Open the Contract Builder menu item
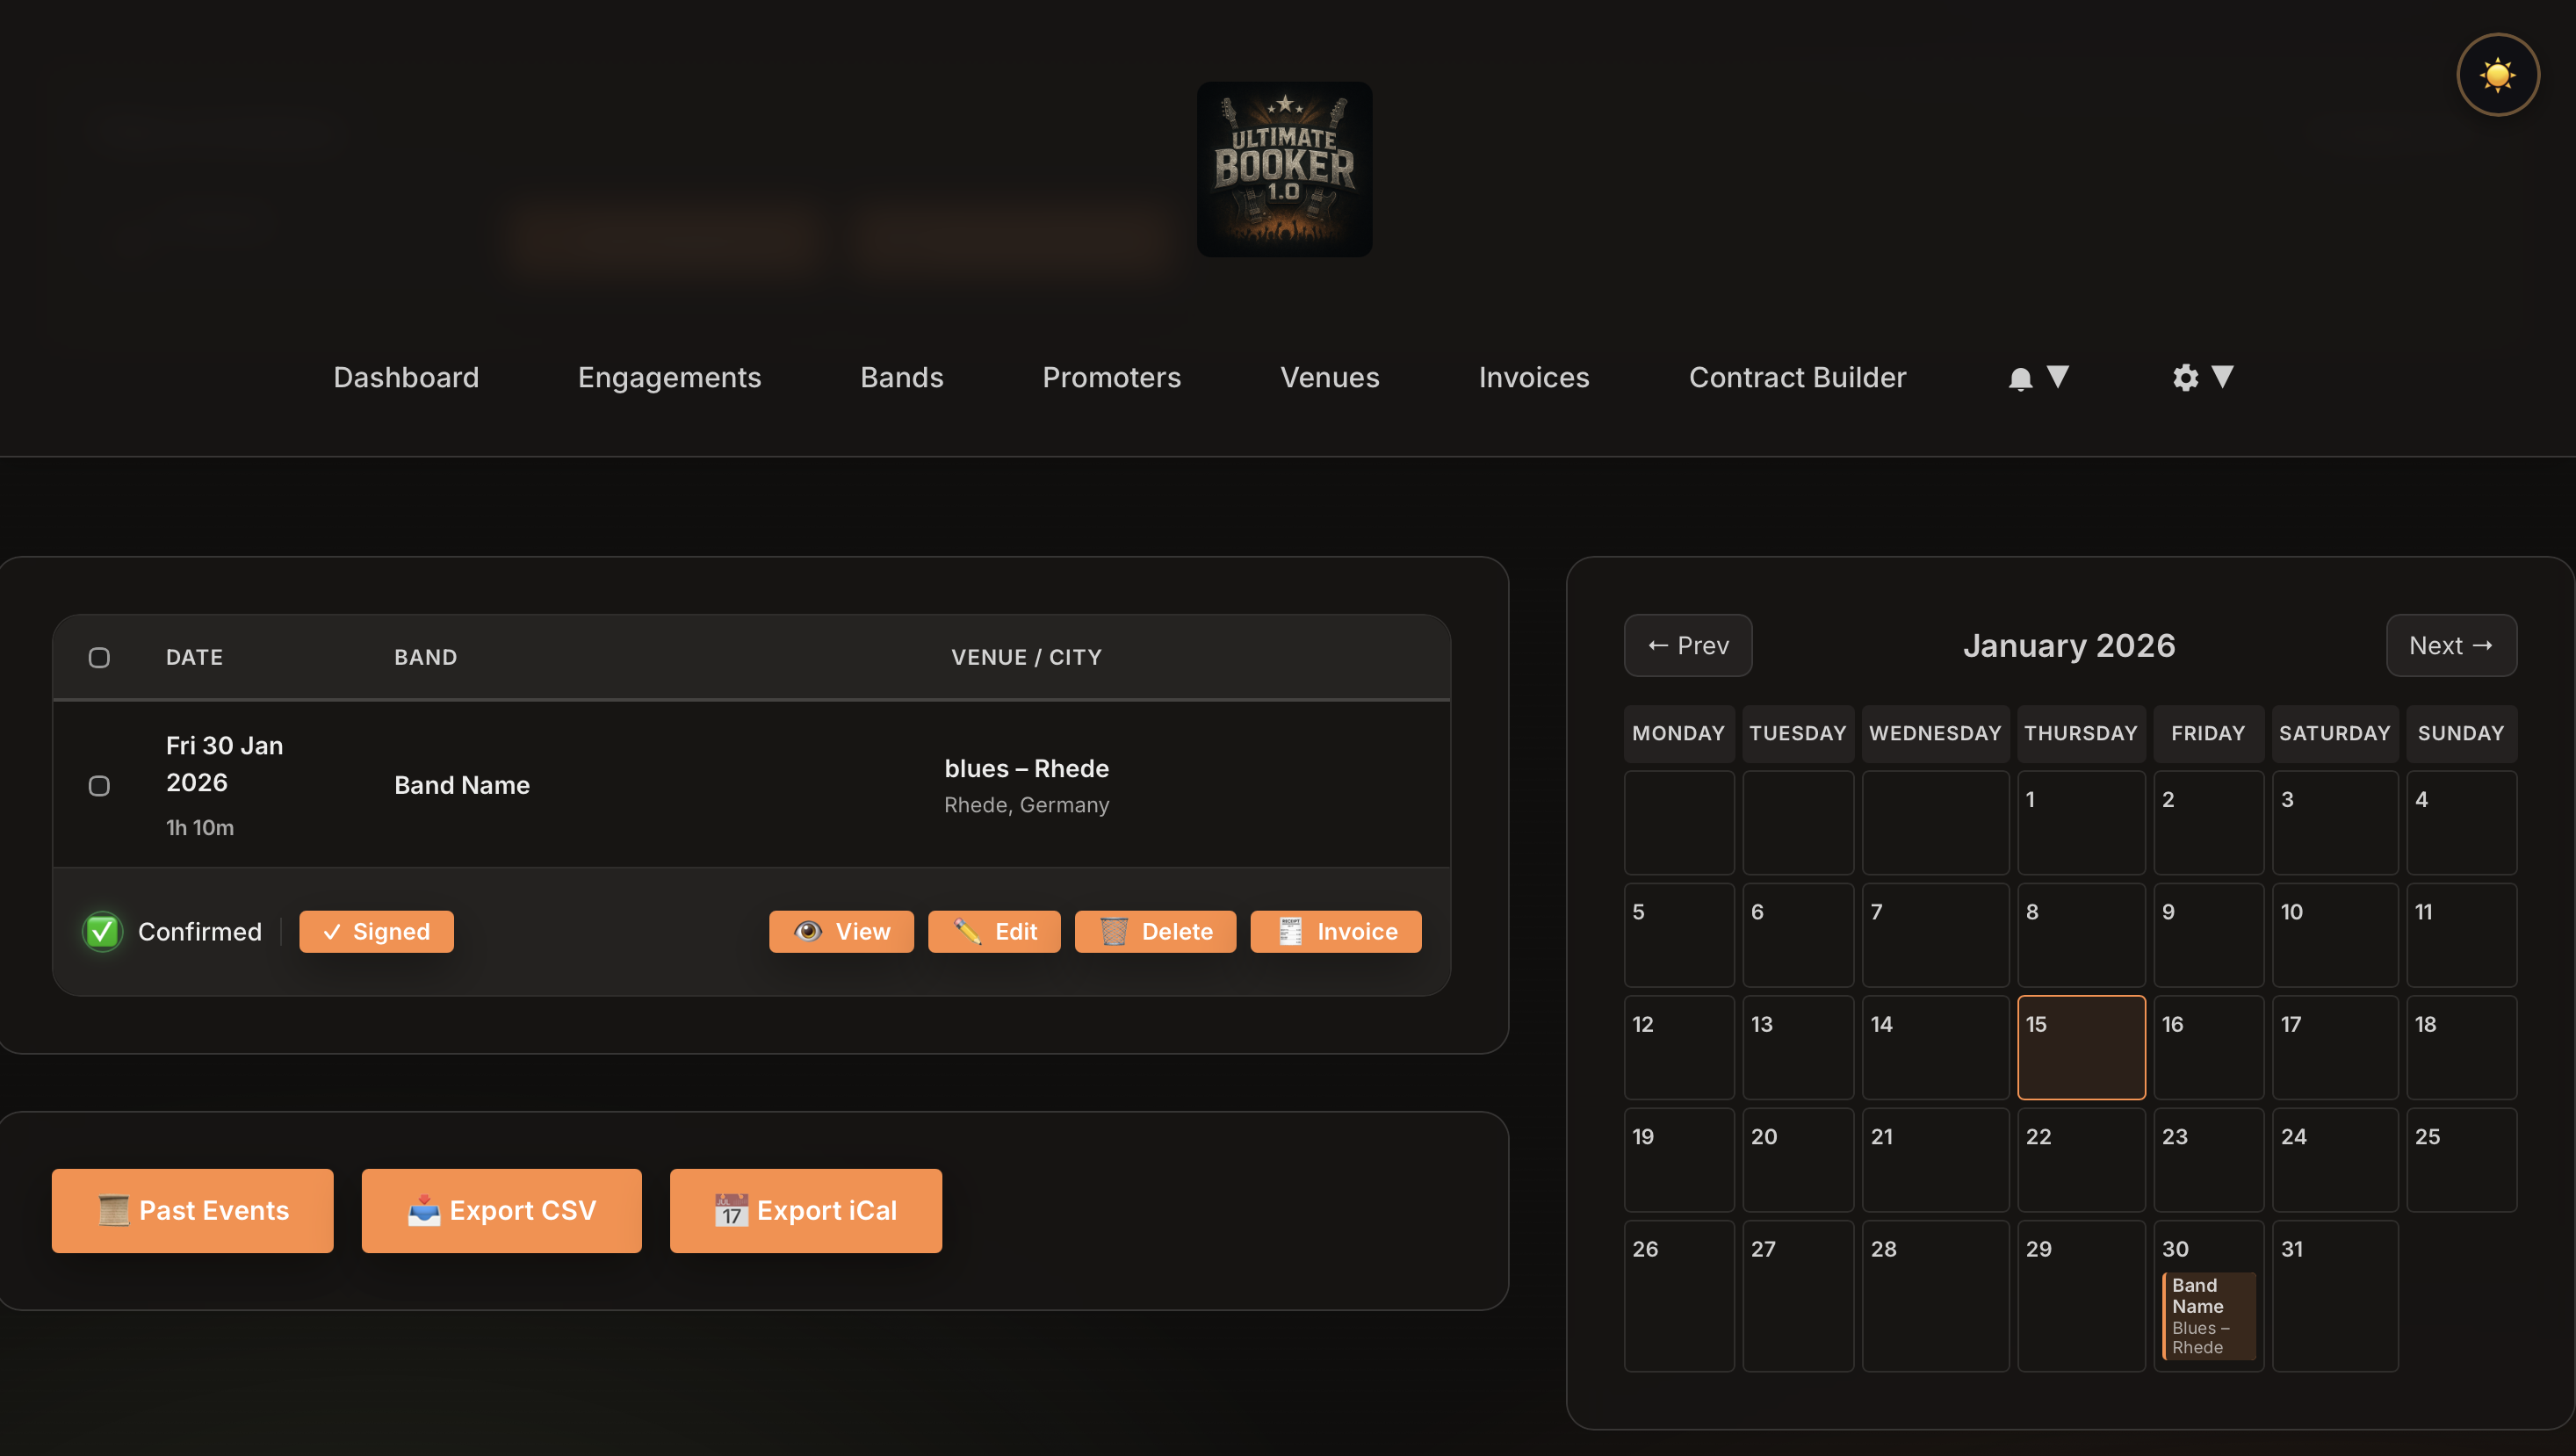Image resolution: width=2576 pixels, height=1456 pixels. pyautogui.click(x=1797, y=377)
